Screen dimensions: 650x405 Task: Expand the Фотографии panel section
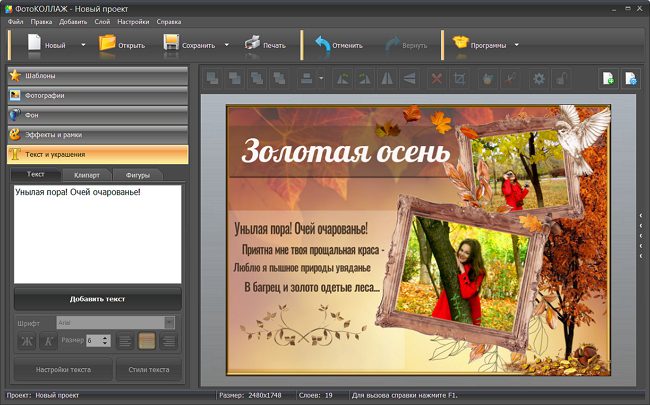[x=98, y=95]
